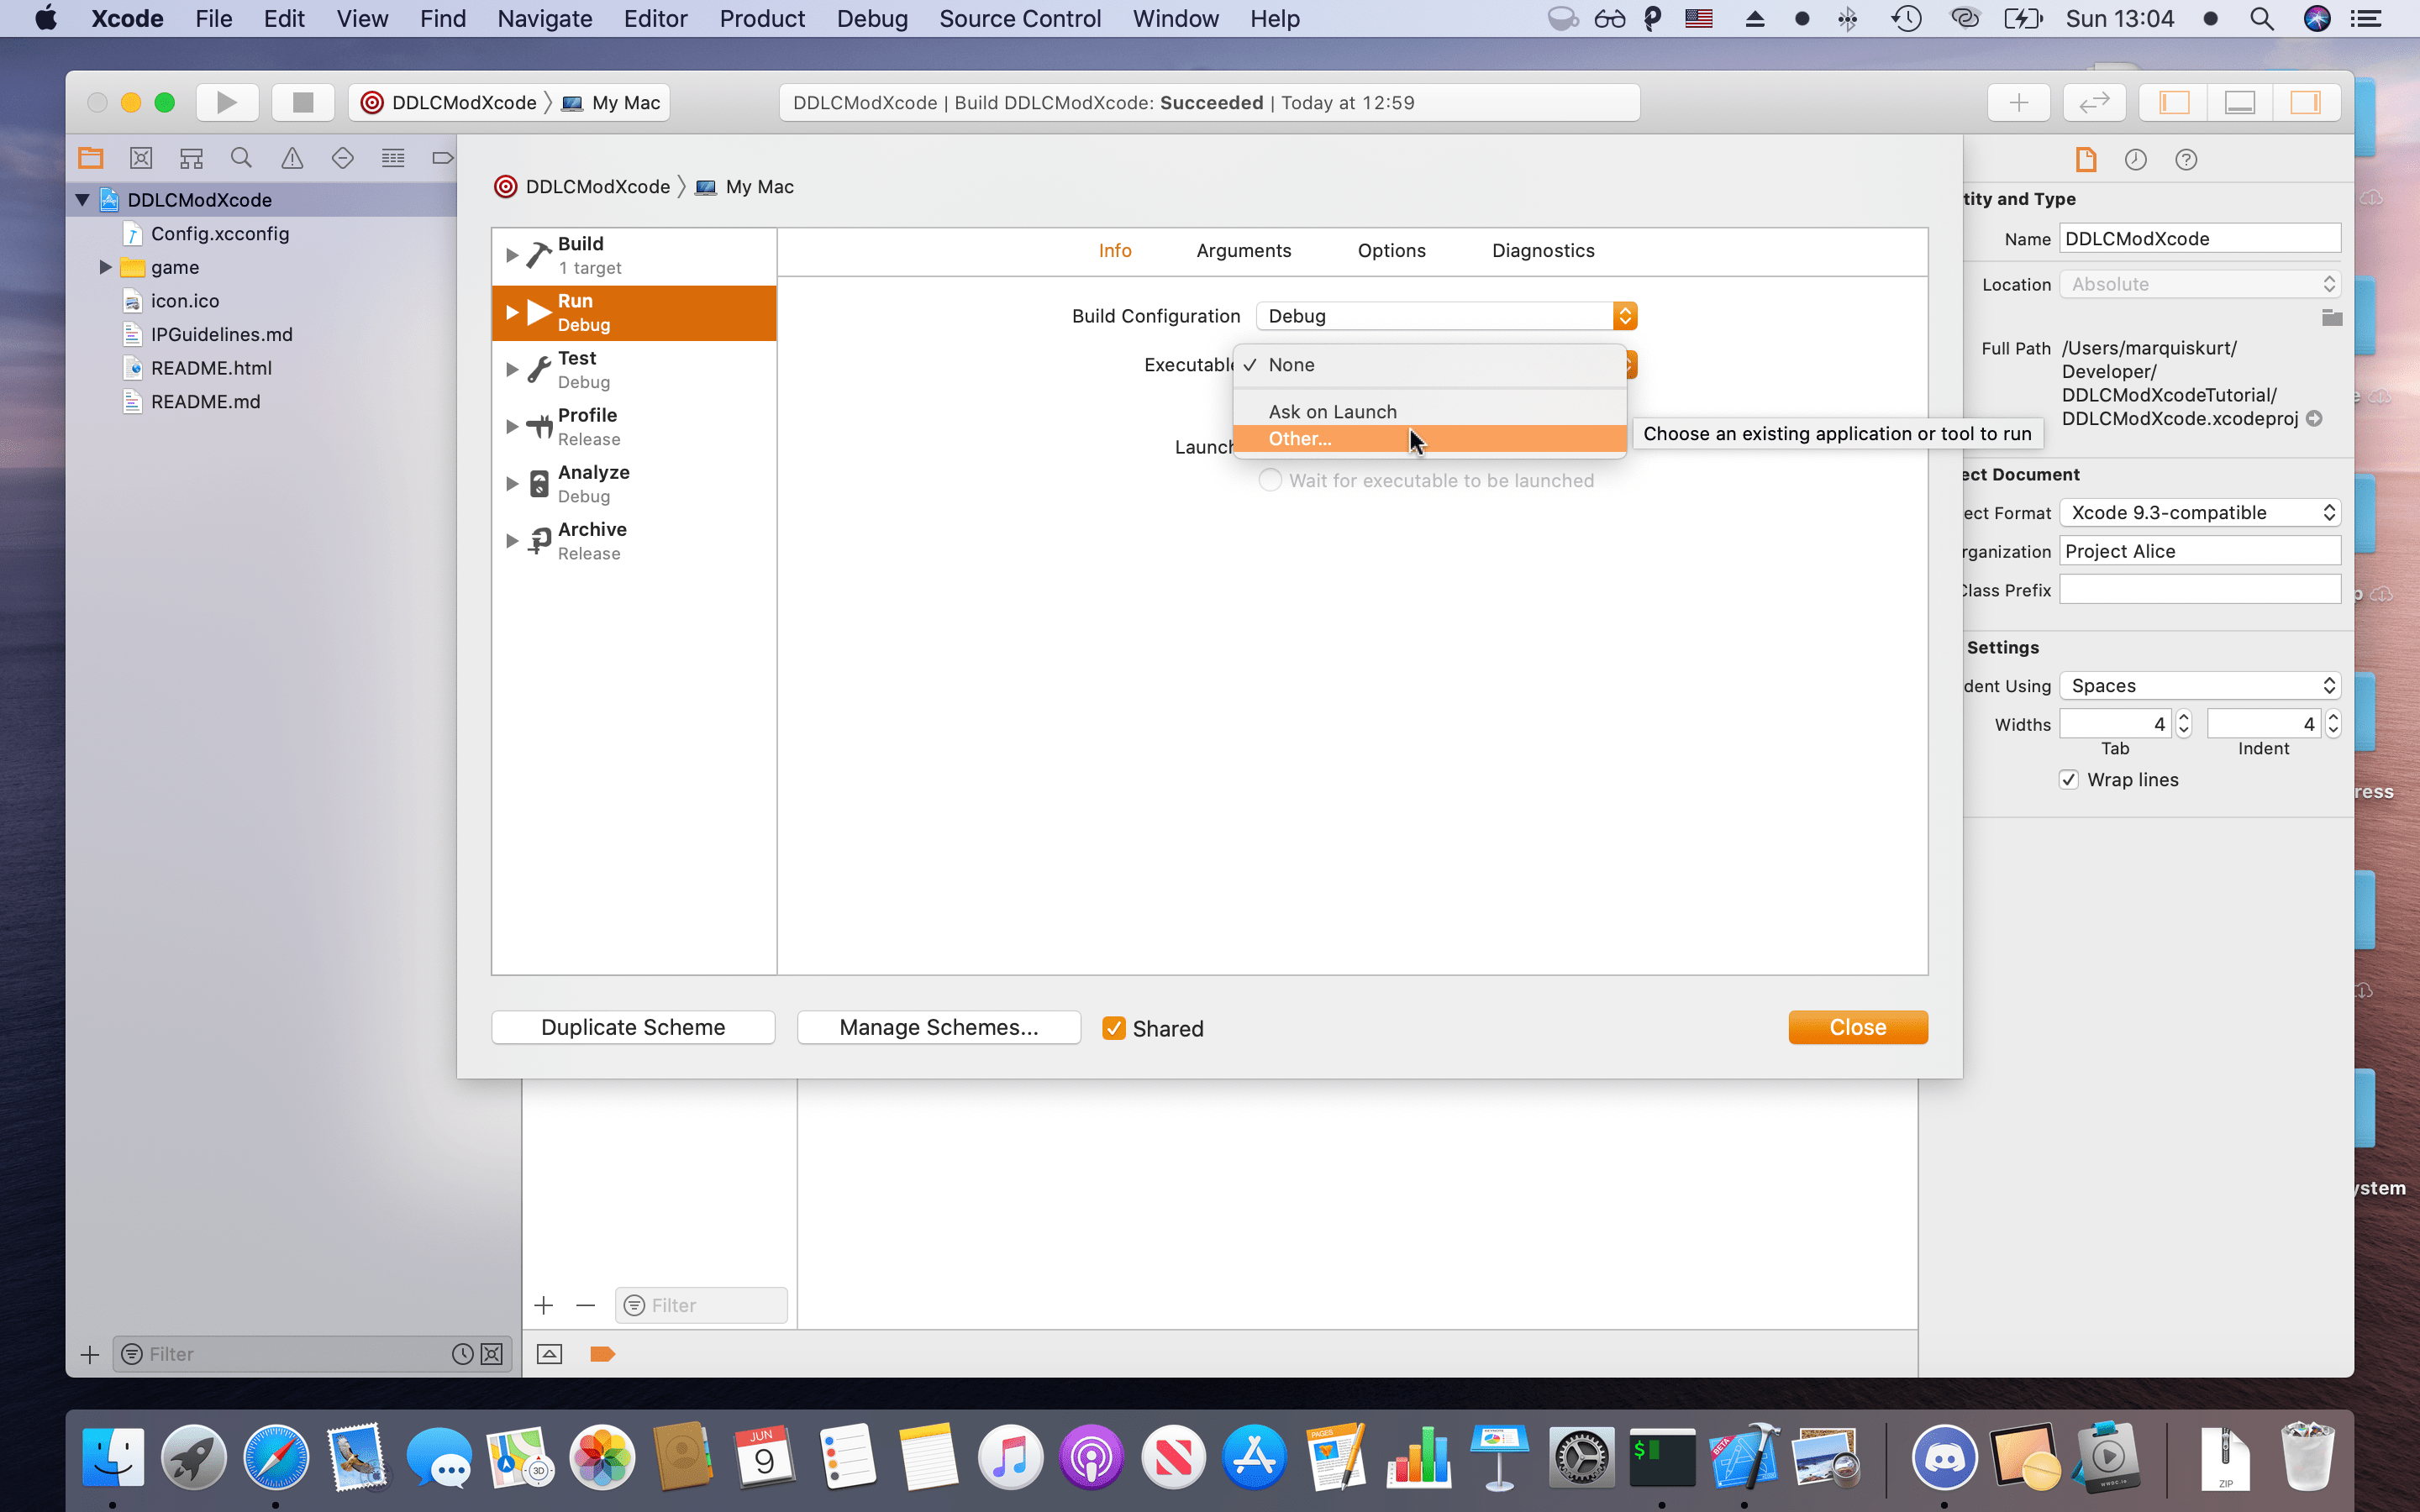Open Terminal from the Dock
2420x1512 pixels.
(x=1662, y=1457)
